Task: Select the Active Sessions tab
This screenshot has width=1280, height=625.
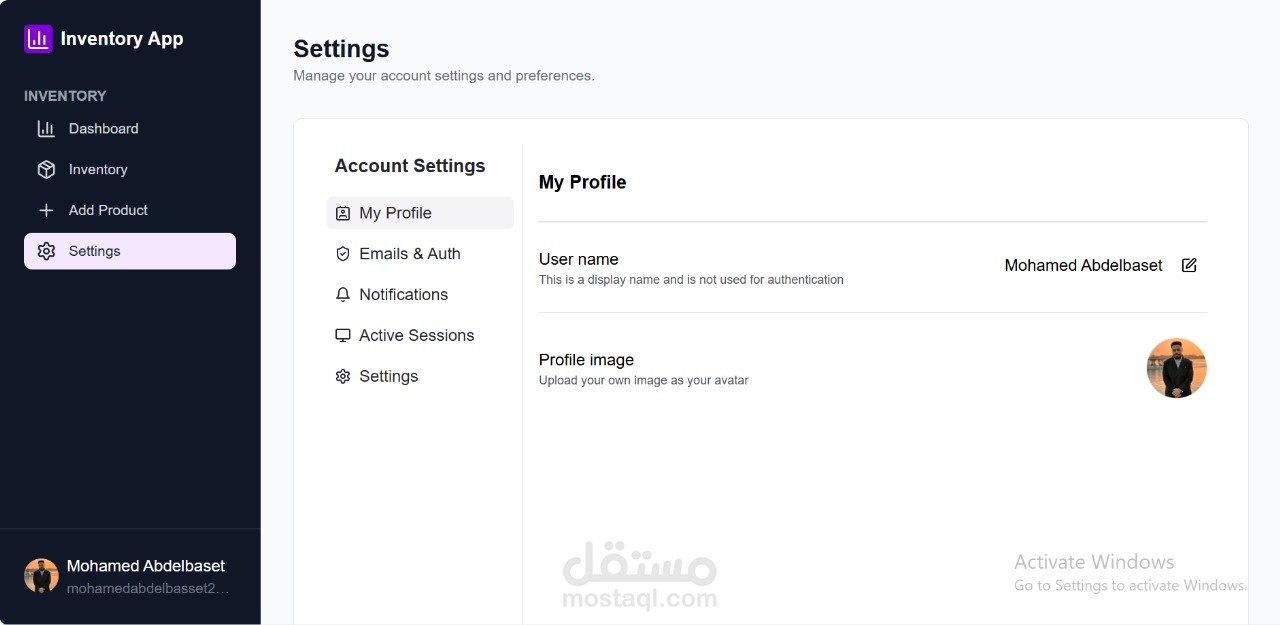Action: pos(416,336)
